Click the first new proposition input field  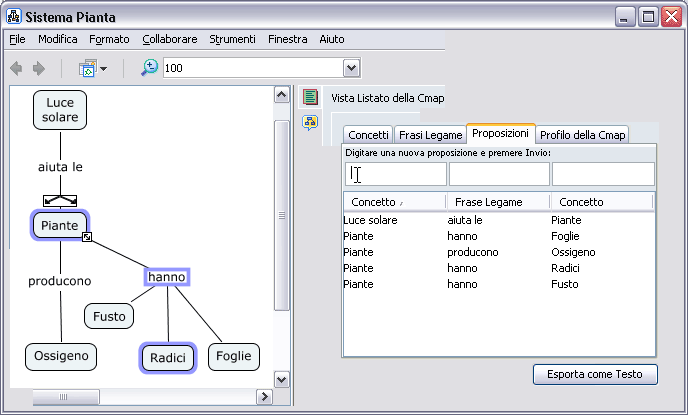click(x=396, y=175)
